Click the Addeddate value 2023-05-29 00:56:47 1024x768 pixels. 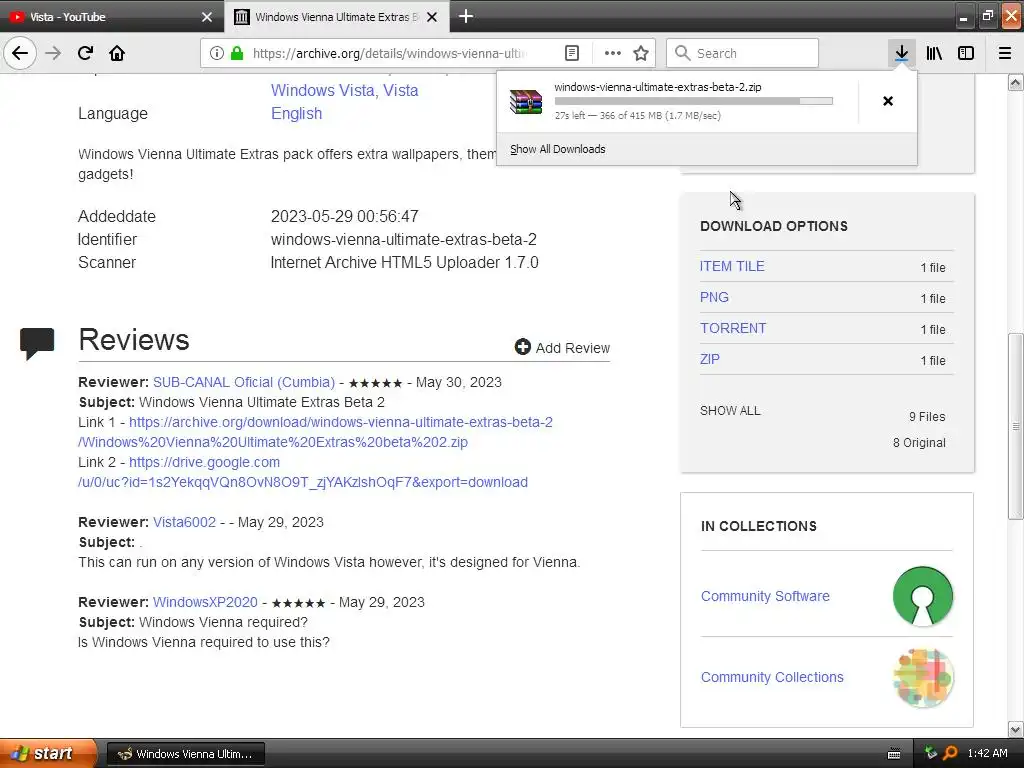coord(345,216)
